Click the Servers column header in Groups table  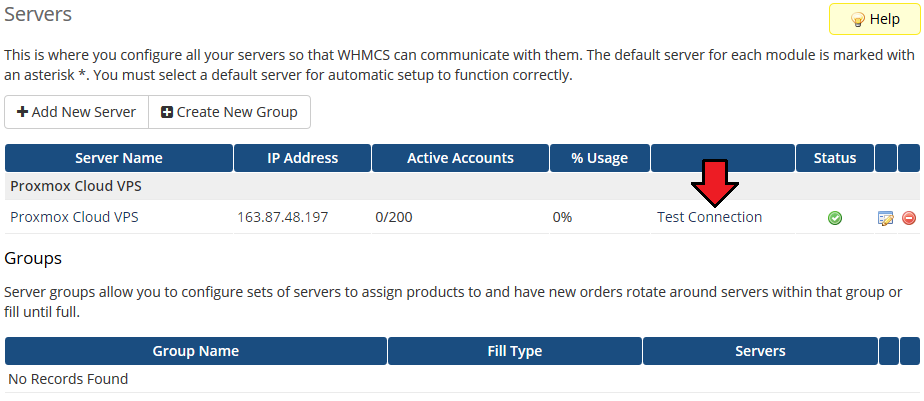[760, 351]
